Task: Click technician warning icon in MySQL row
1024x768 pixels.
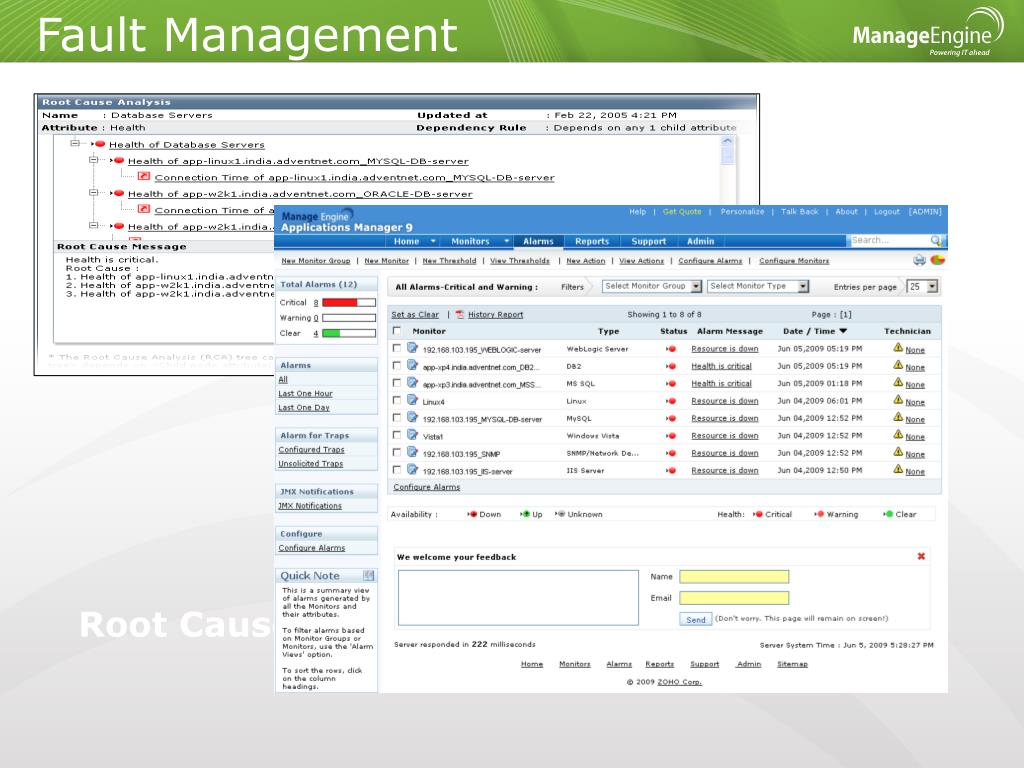Action: 898,417
